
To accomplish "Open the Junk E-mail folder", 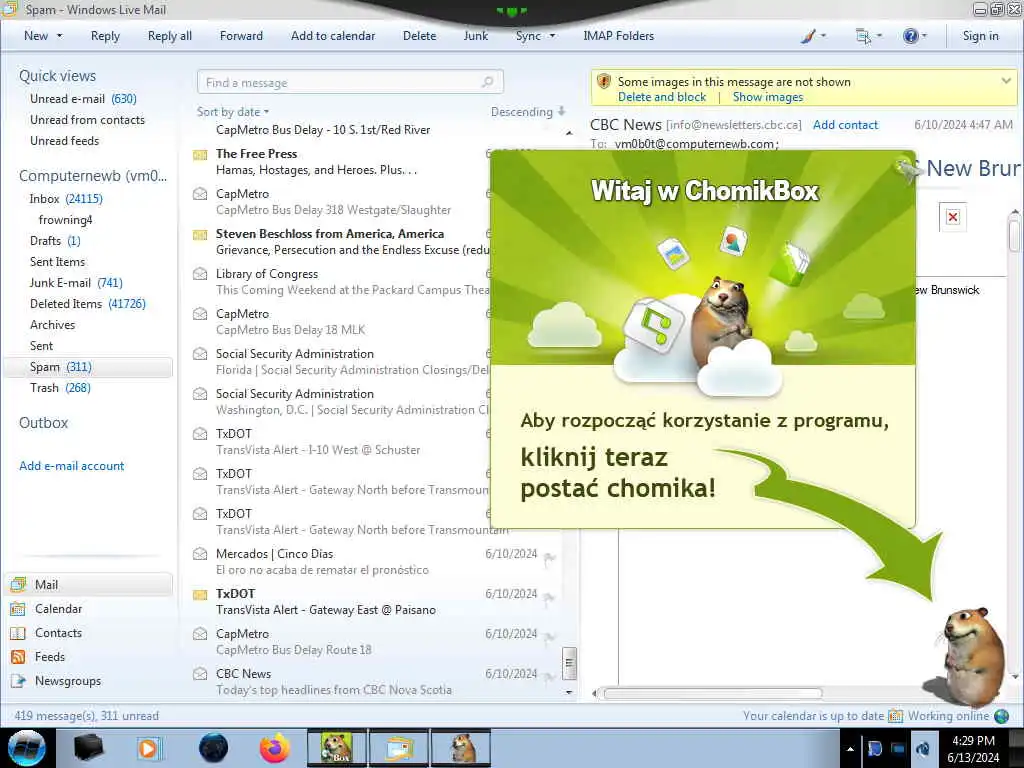I will [76, 283].
